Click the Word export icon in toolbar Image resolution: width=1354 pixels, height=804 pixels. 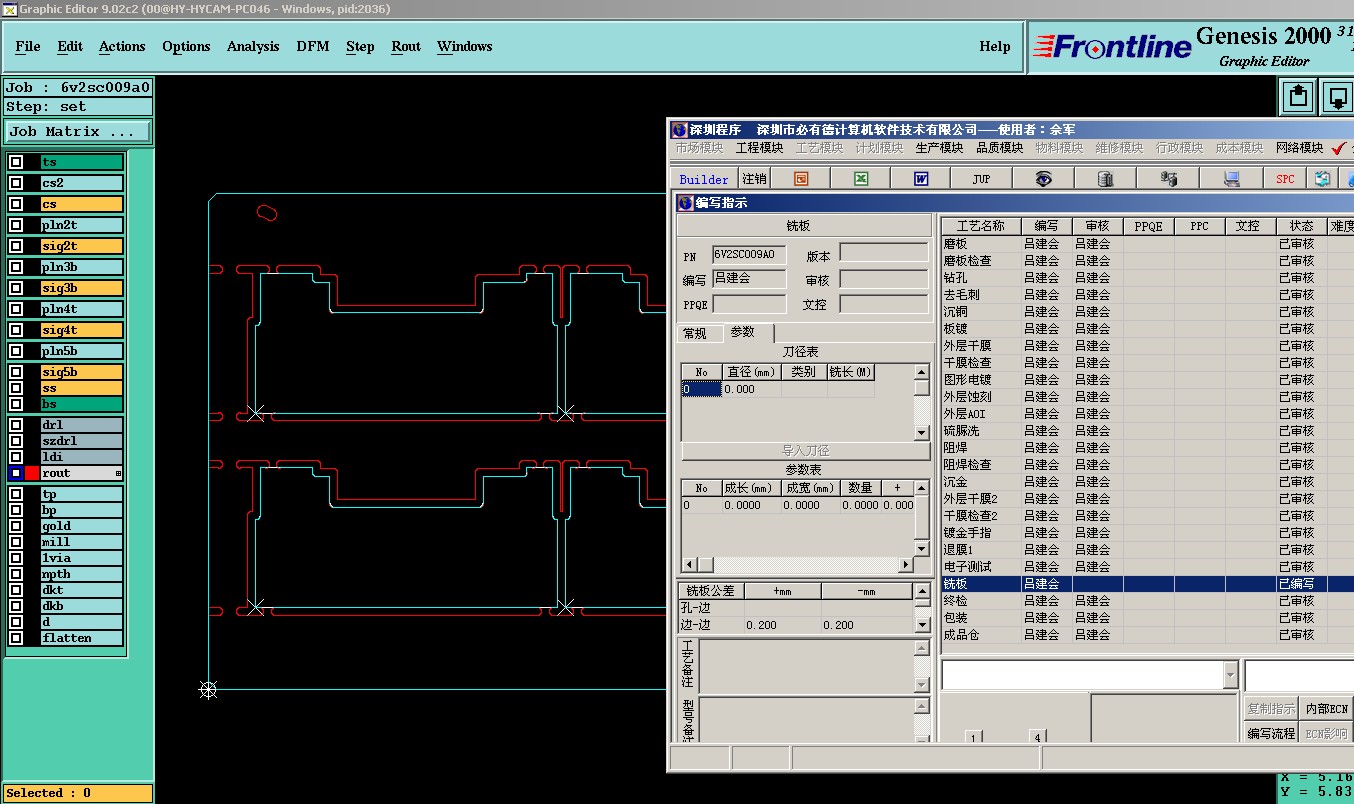click(x=921, y=179)
